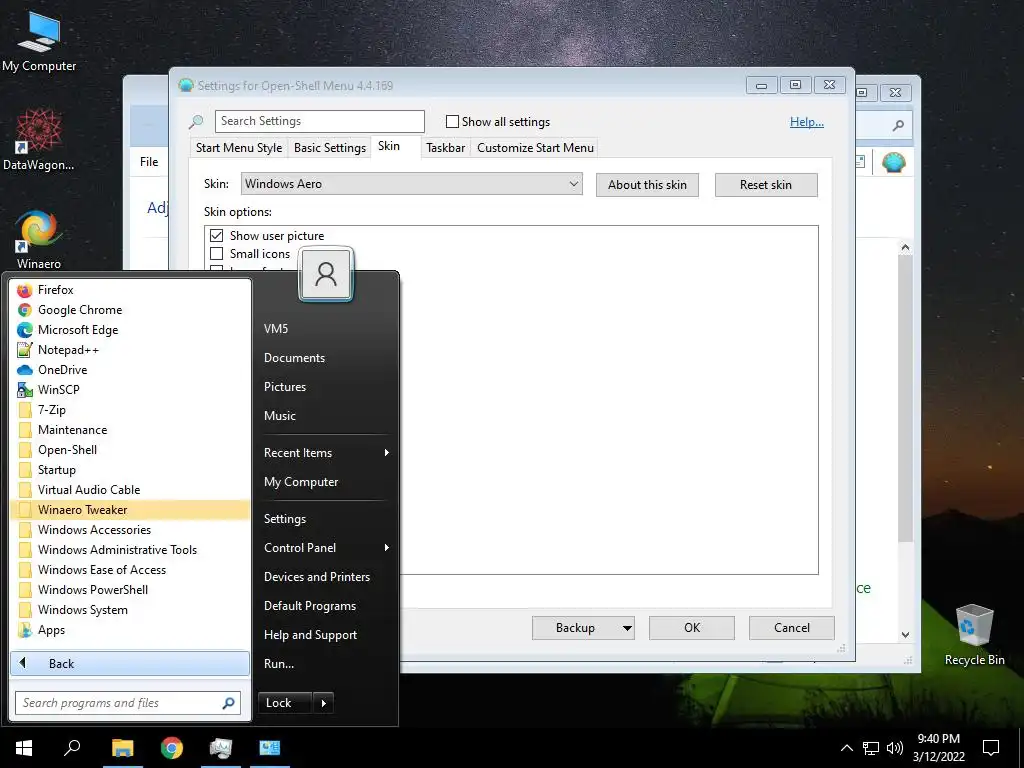The height and width of the screenshot is (768, 1024).
Task: Click the start menu search magnifier icon
Action: (x=229, y=703)
